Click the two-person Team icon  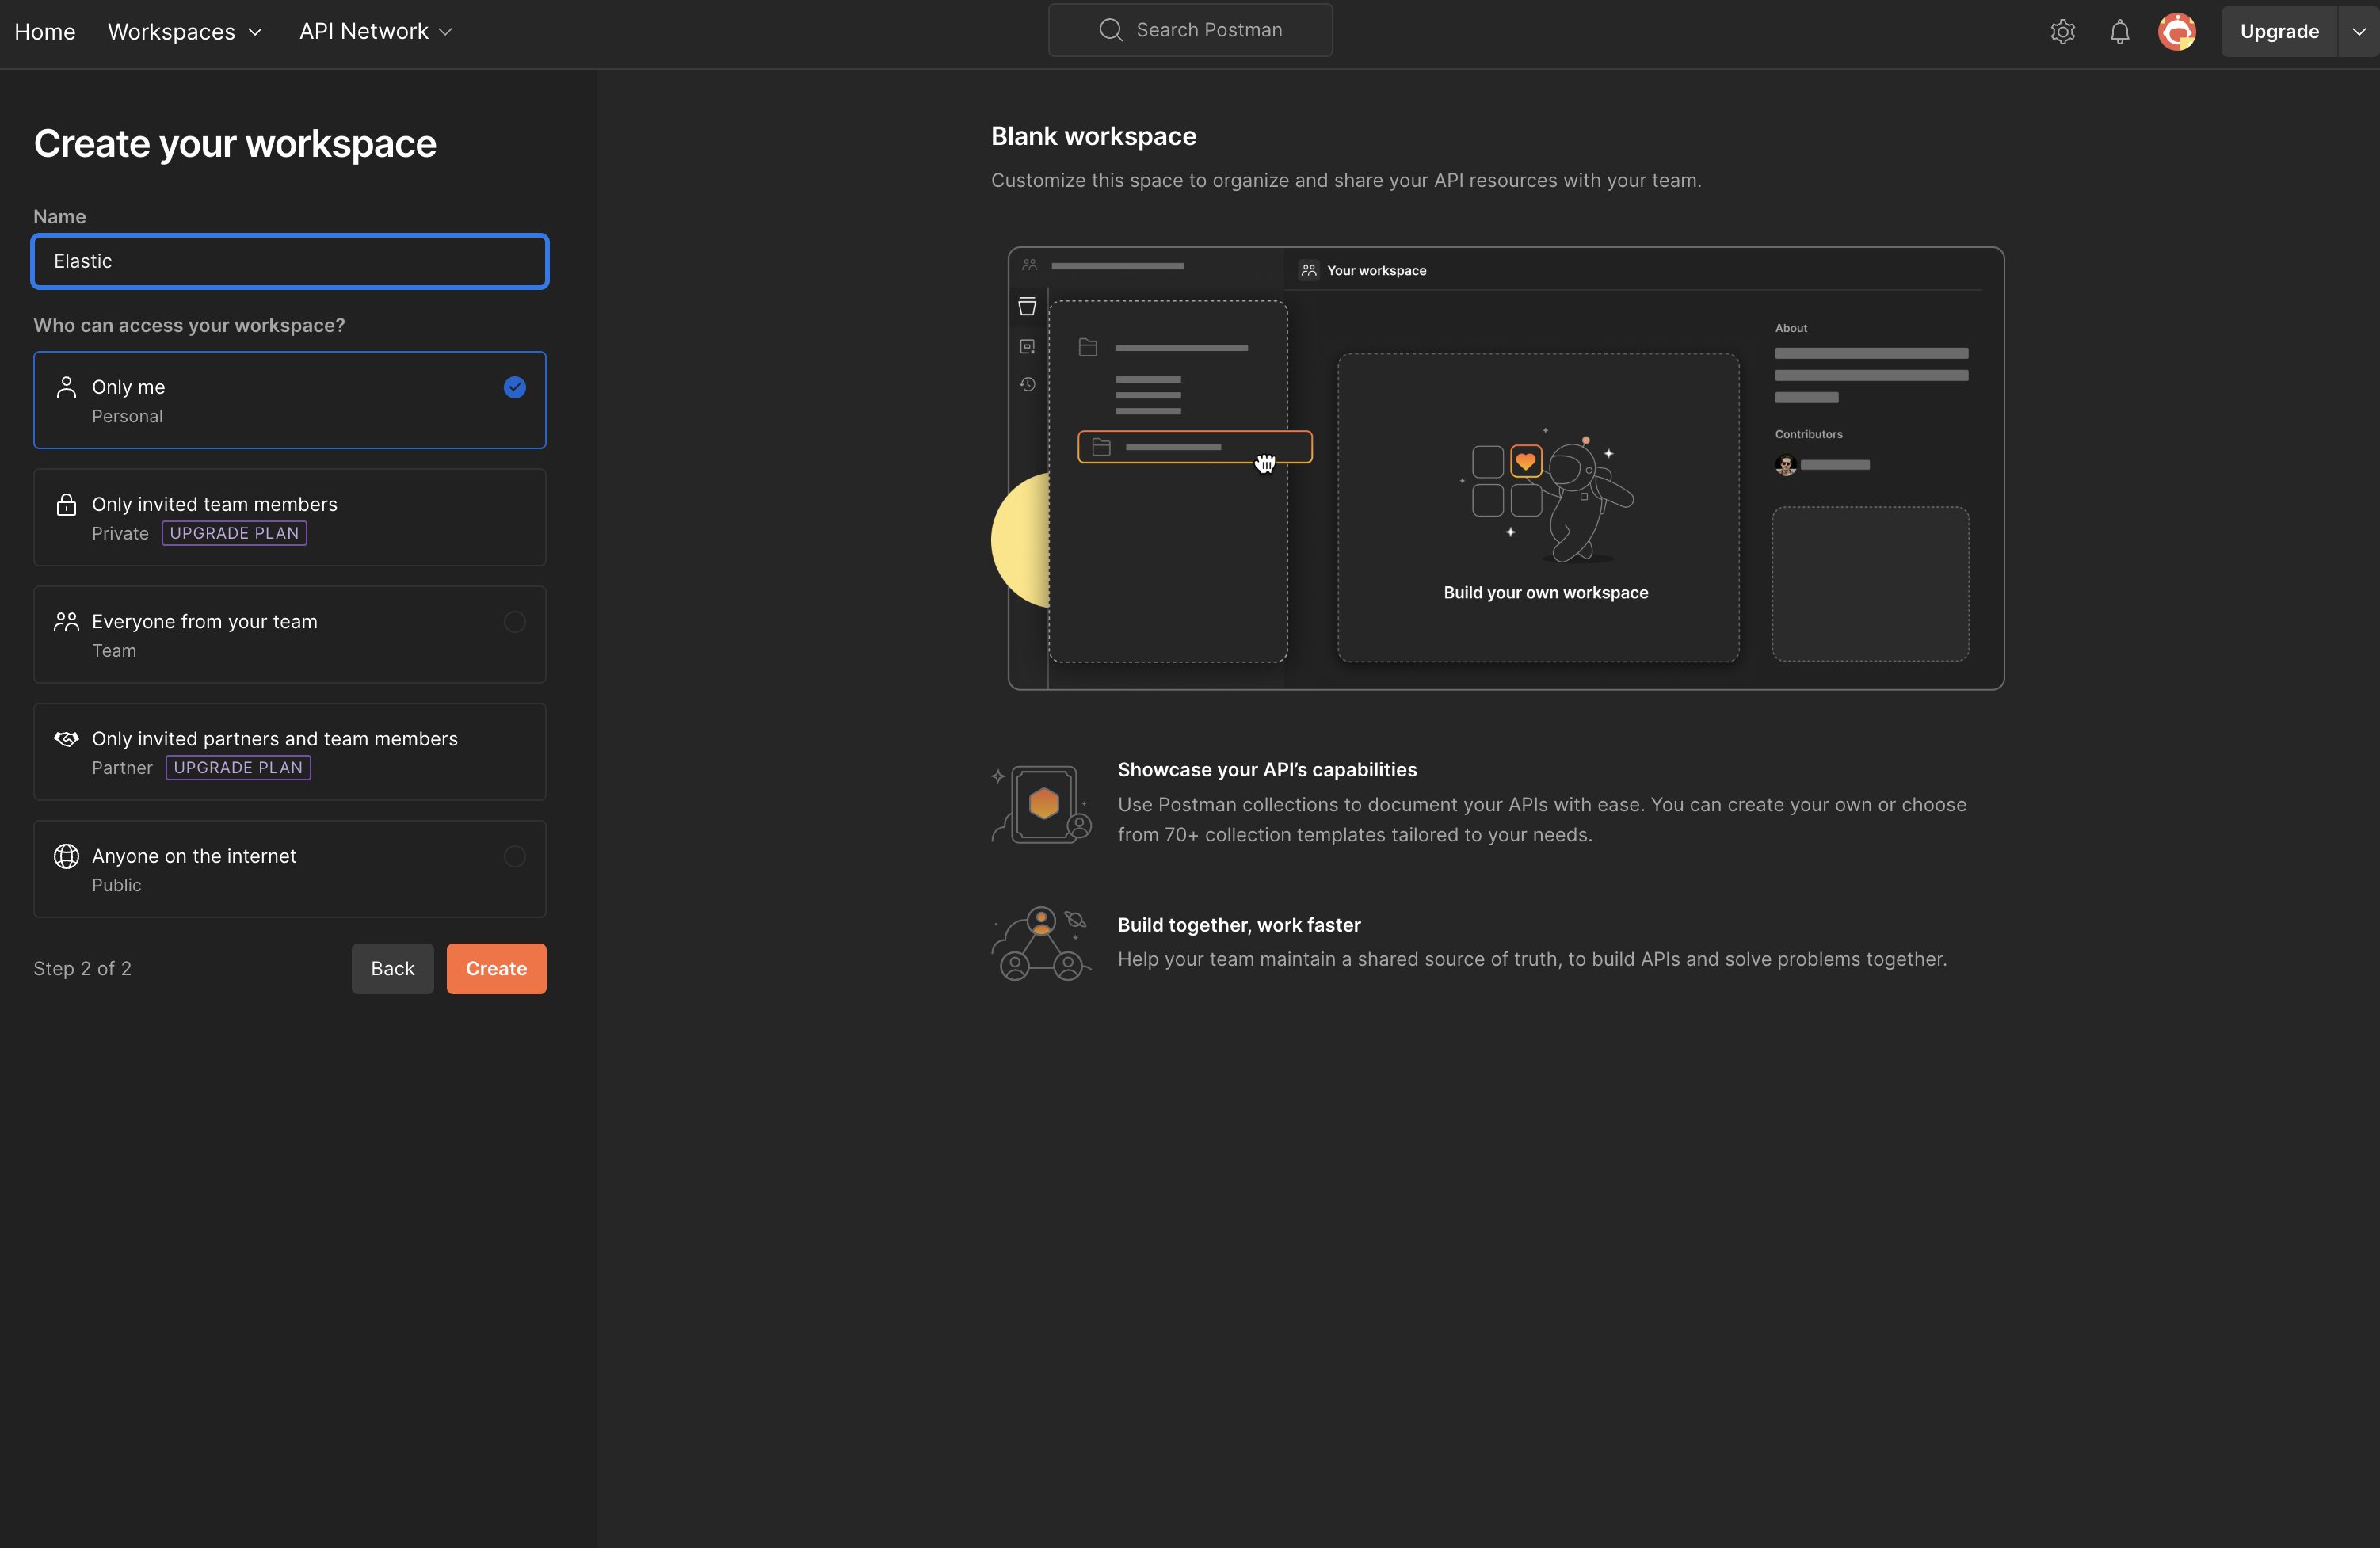tap(66, 622)
